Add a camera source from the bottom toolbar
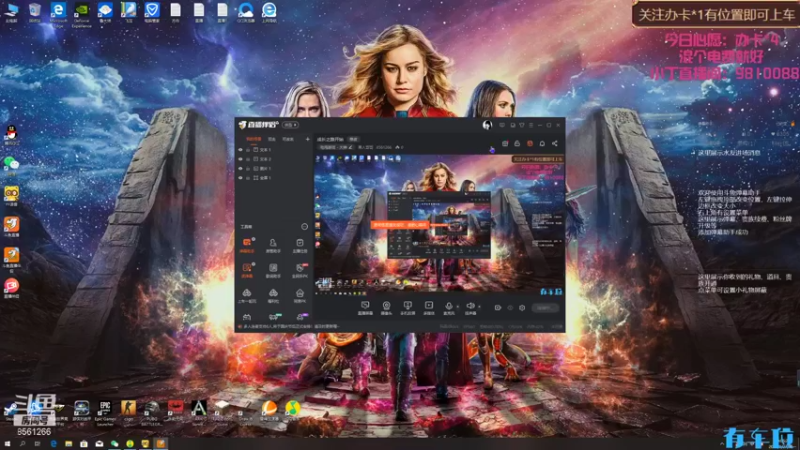The height and width of the screenshot is (450, 800). [x=386, y=308]
